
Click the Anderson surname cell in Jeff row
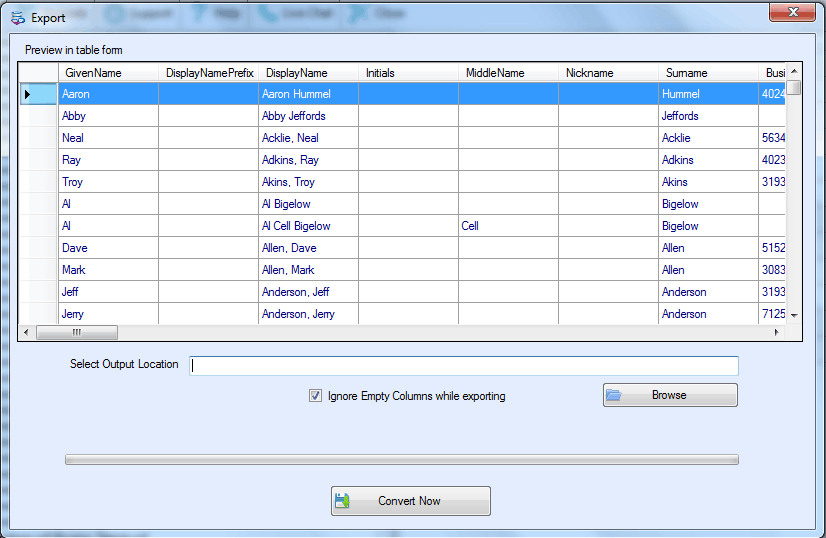[x=709, y=292]
